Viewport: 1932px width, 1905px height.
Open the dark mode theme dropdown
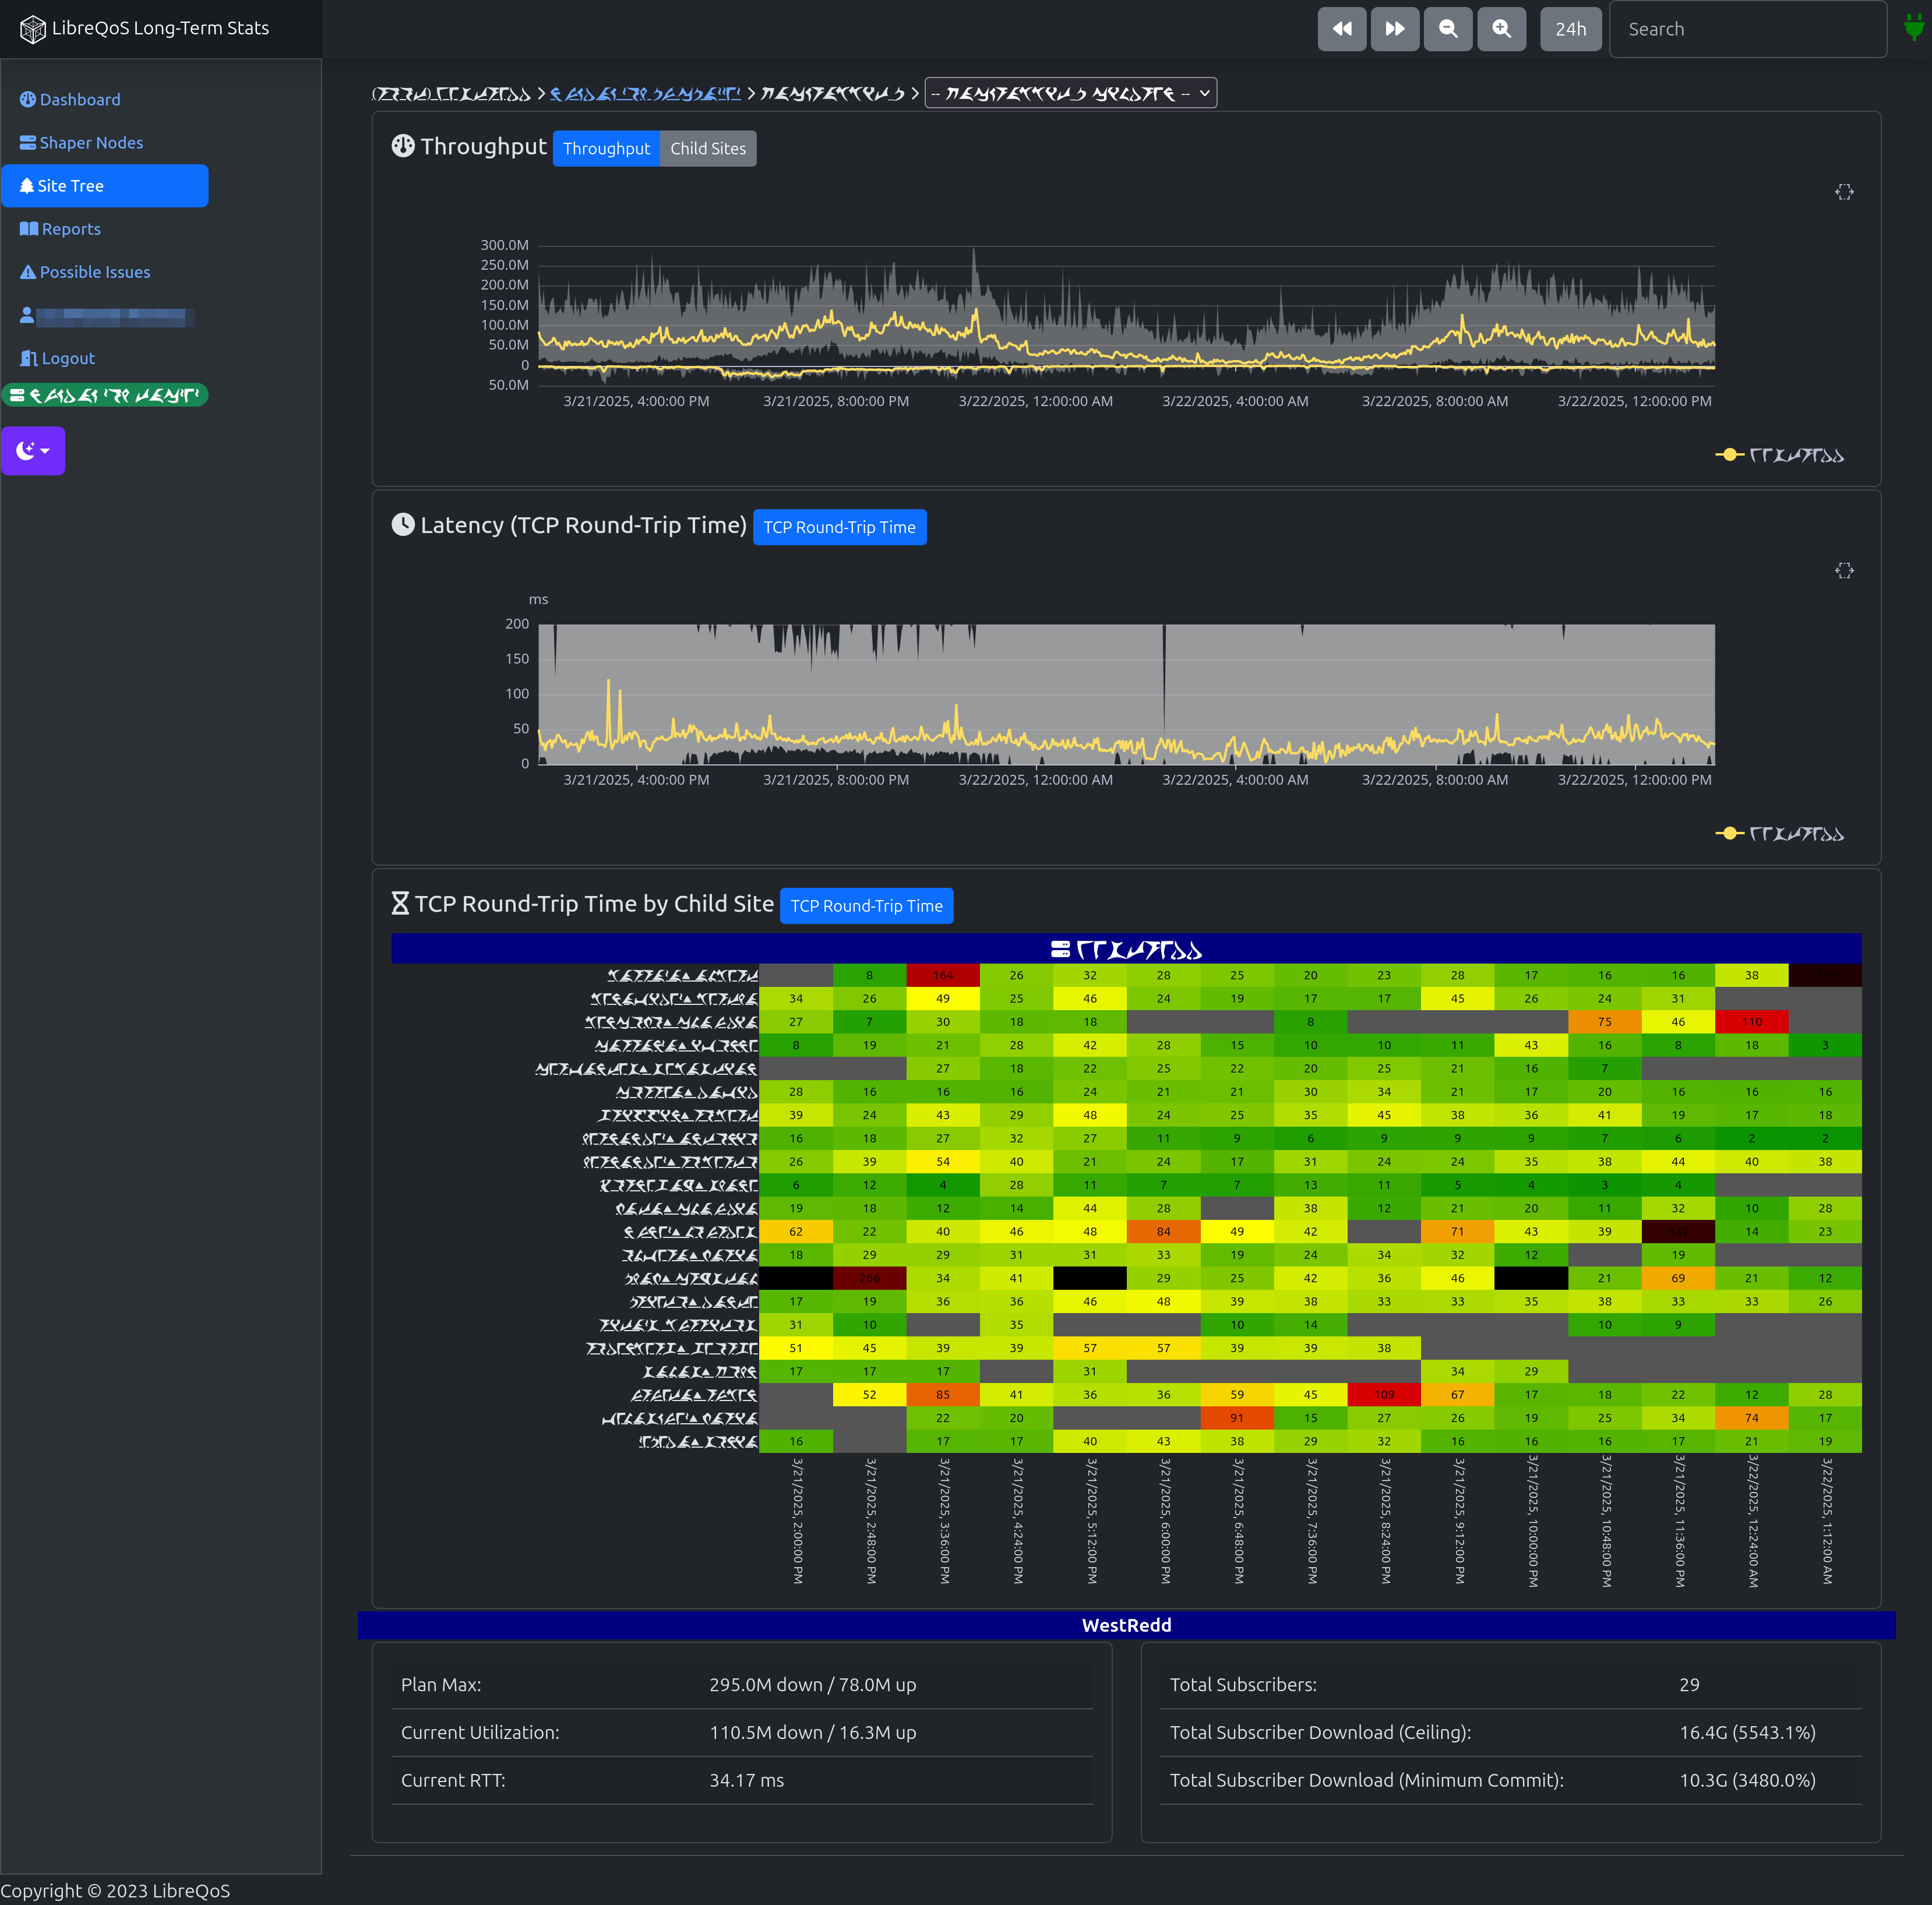[33, 451]
